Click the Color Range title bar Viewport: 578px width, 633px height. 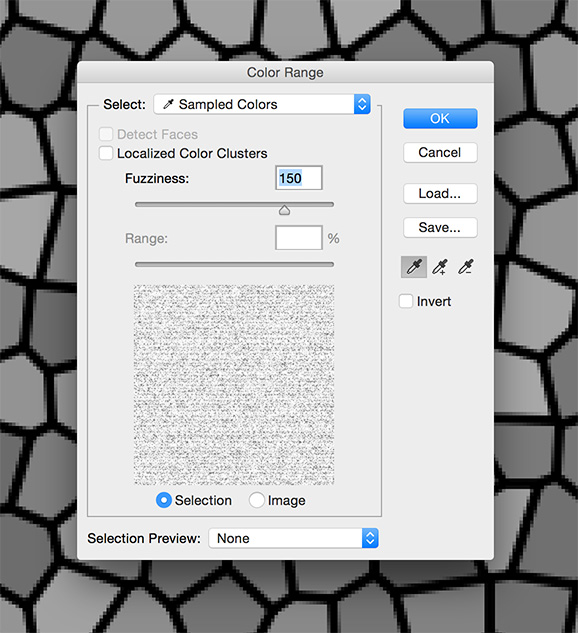tap(285, 72)
